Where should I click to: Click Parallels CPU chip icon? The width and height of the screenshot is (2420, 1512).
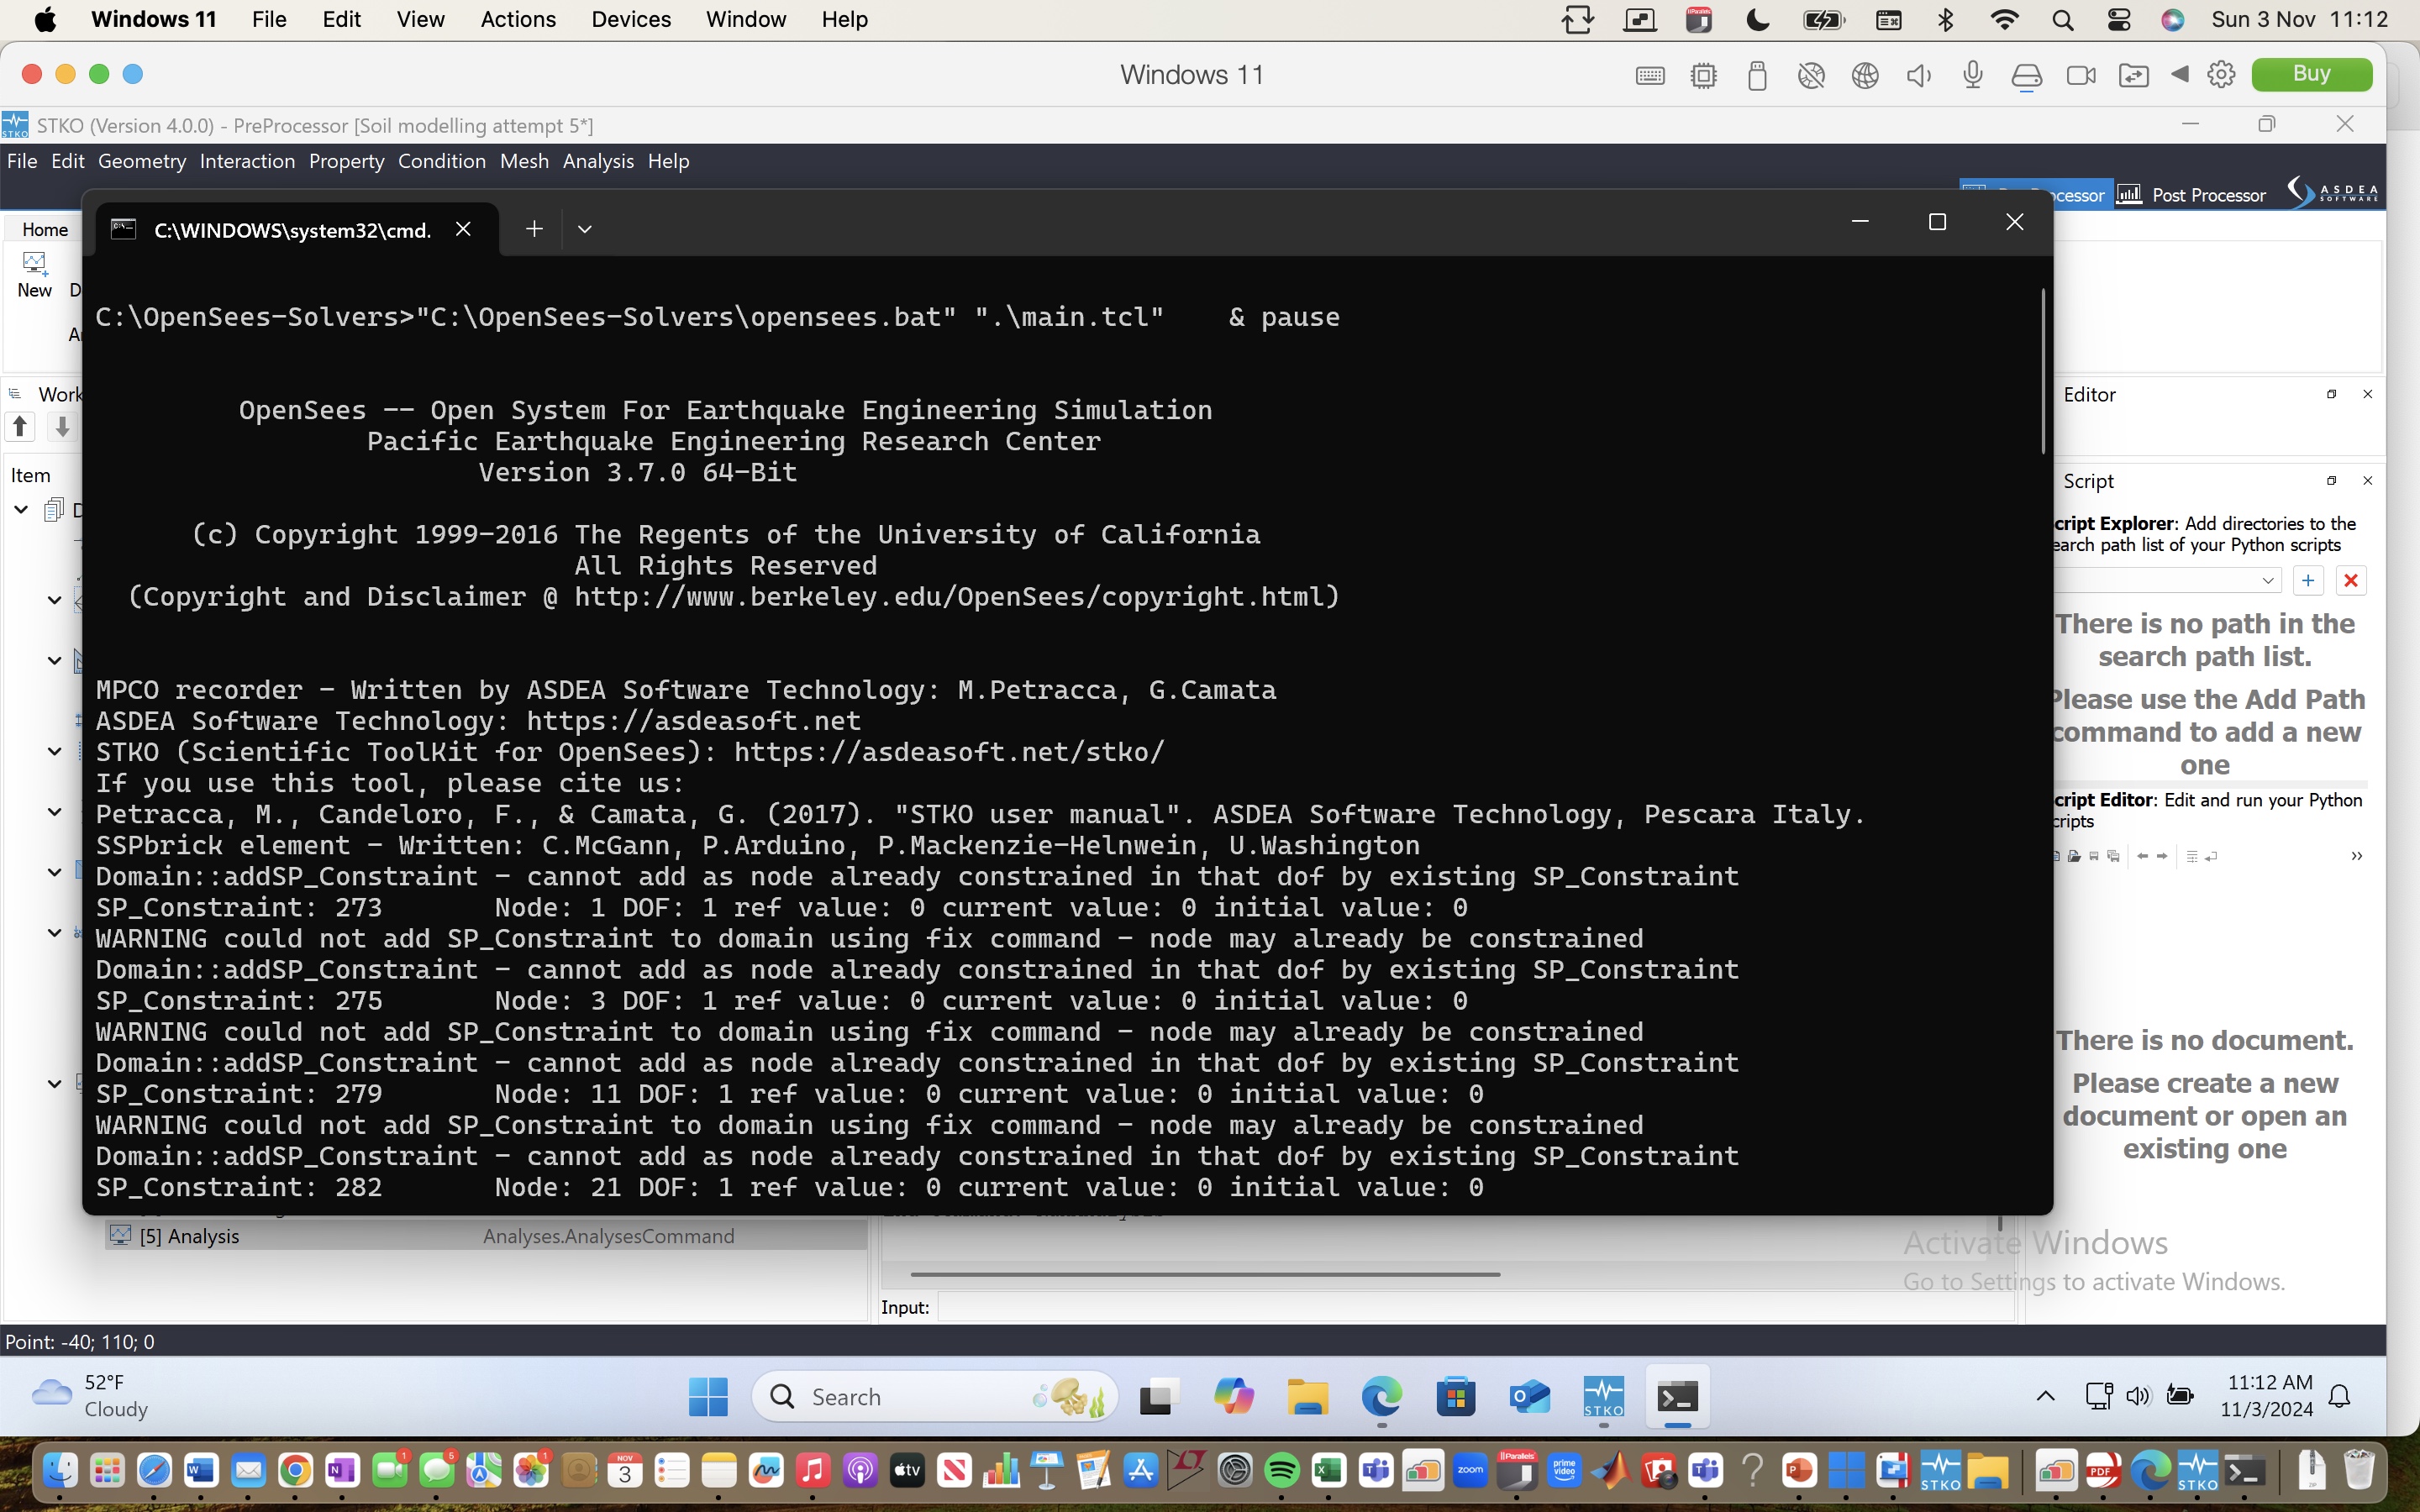coord(1704,75)
